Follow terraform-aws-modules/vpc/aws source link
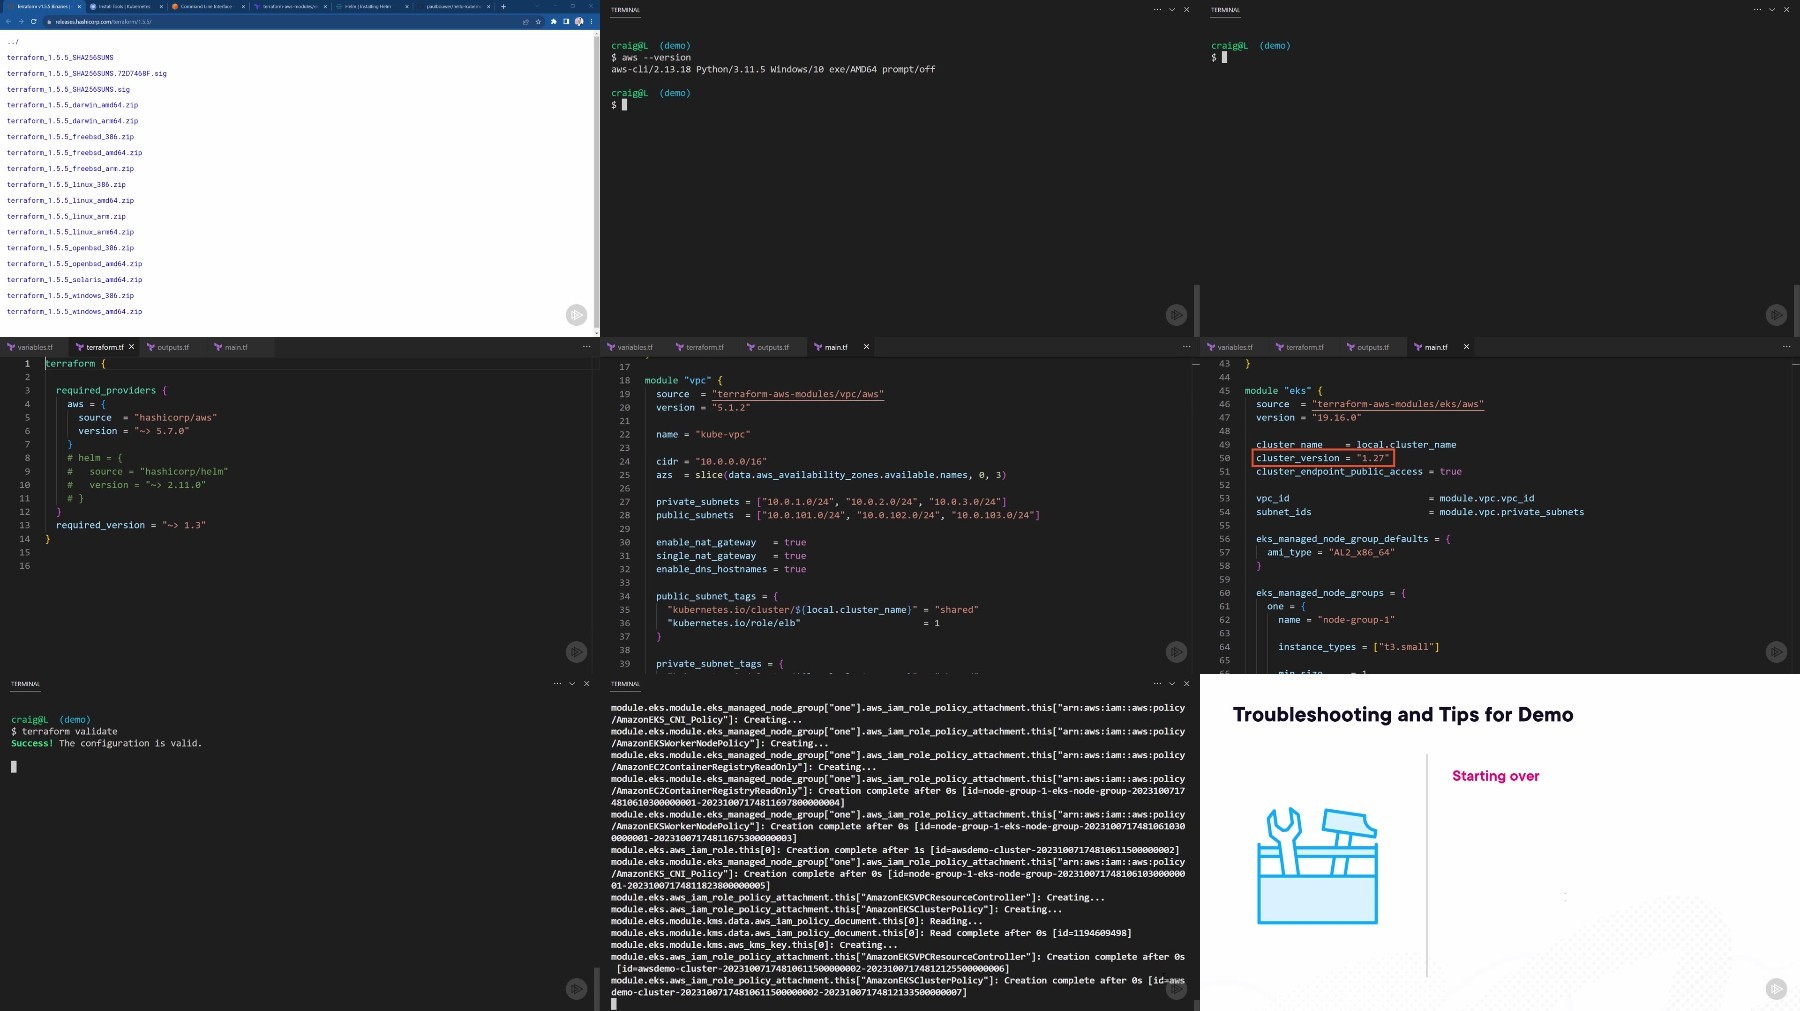The width and height of the screenshot is (1800, 1011). (798, 394)
